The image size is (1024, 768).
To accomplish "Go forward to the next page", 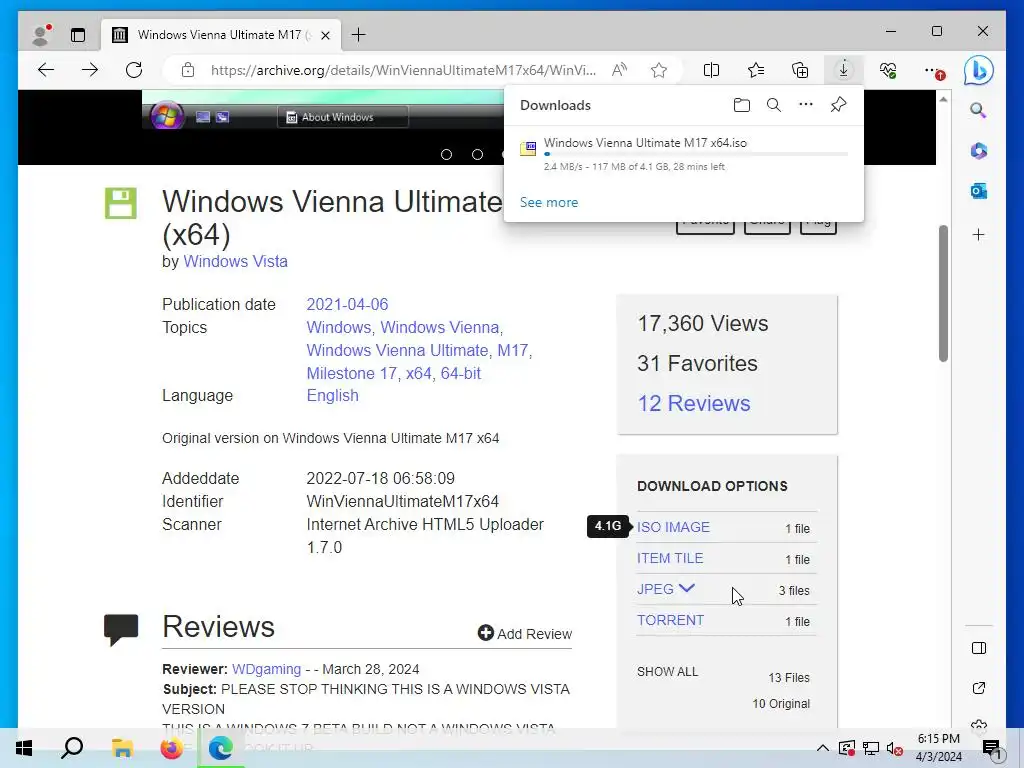I will tap(89, 70).
